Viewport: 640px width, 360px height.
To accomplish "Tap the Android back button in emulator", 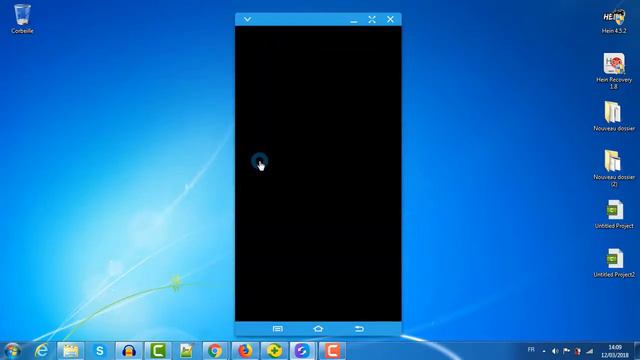I will 359,329.
